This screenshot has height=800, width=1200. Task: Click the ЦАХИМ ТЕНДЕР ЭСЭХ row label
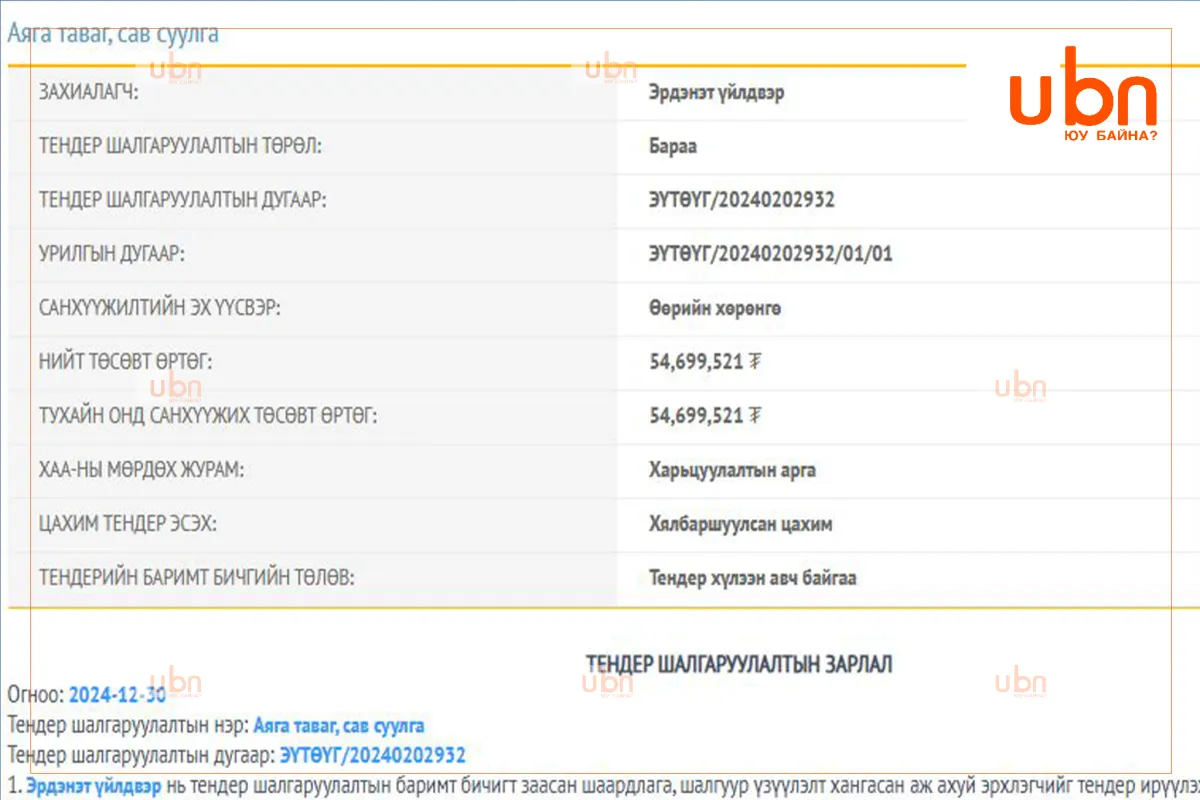click(x=127, y=524)
